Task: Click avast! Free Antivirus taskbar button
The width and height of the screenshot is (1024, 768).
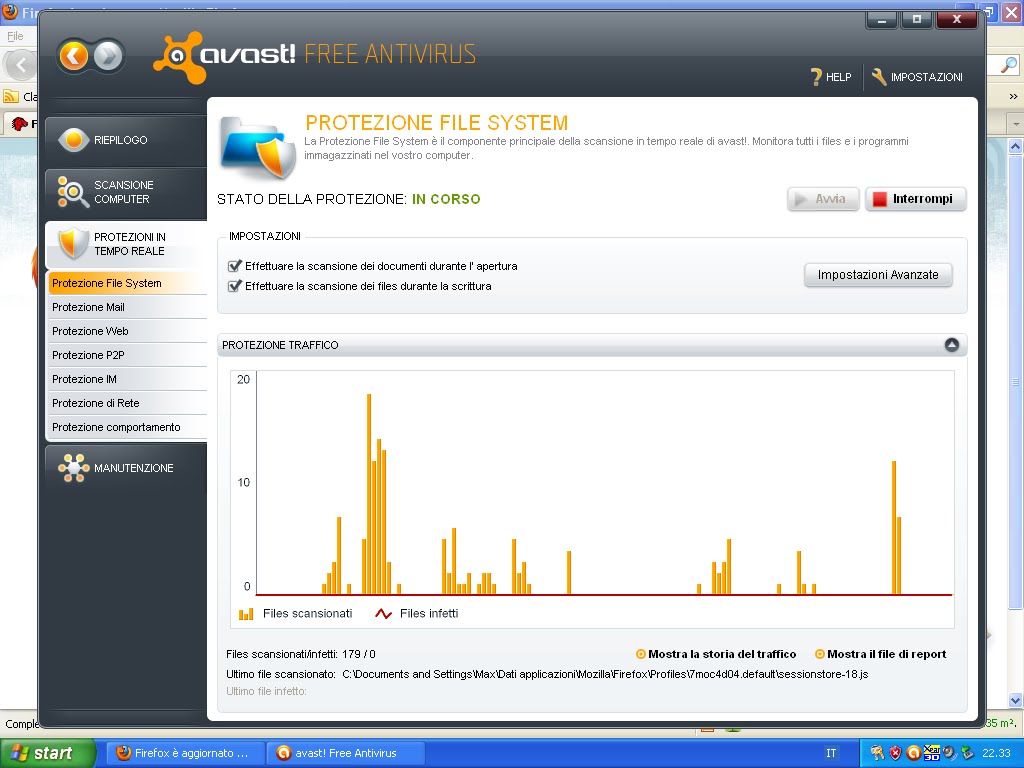Action: (x=345, y=753)
